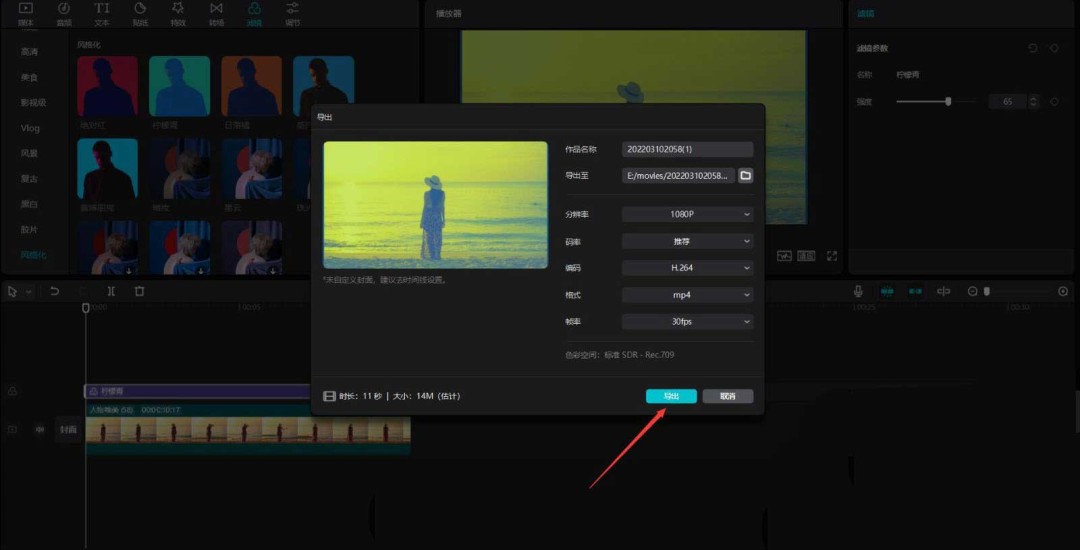Click the player fullscreen icon
1080x550 pixels.
pyautogui.click(x=831, y=256)
